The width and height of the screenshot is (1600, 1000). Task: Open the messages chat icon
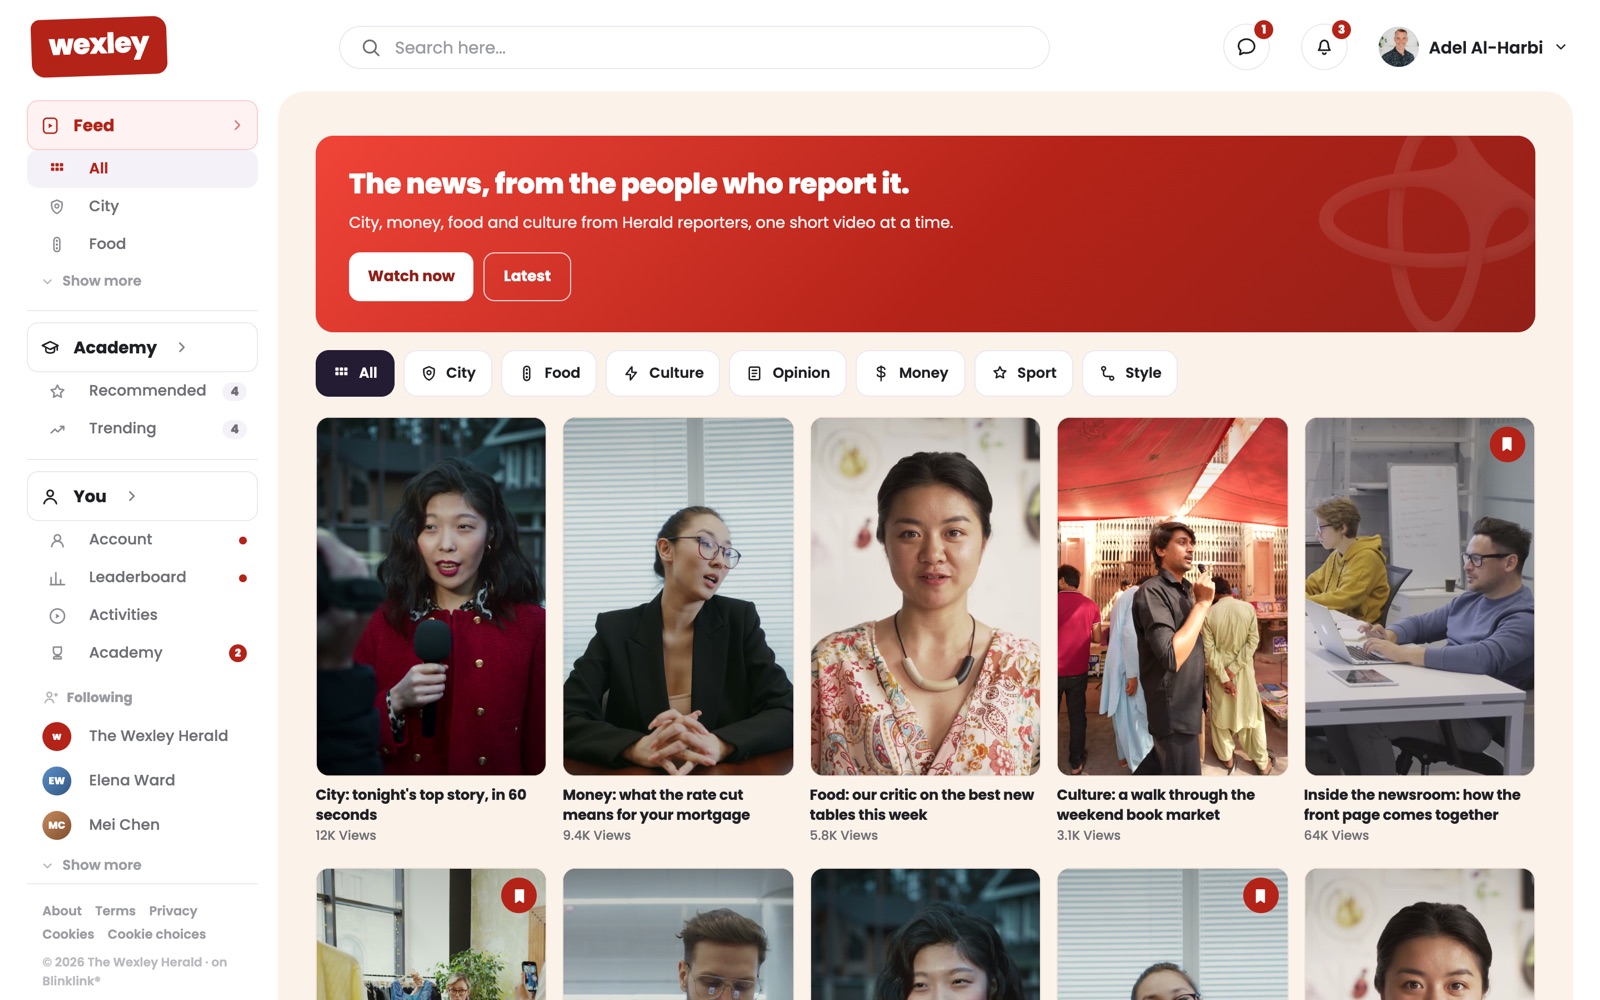[1246, 47]
